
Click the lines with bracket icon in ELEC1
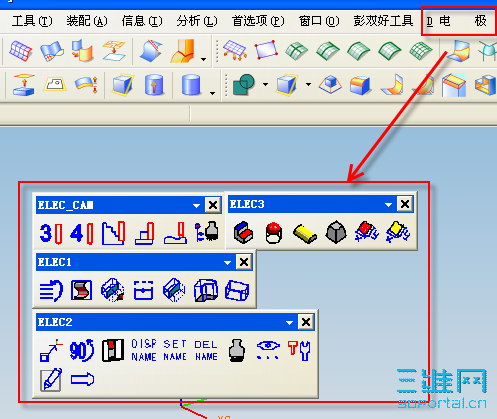click(51, 291)
